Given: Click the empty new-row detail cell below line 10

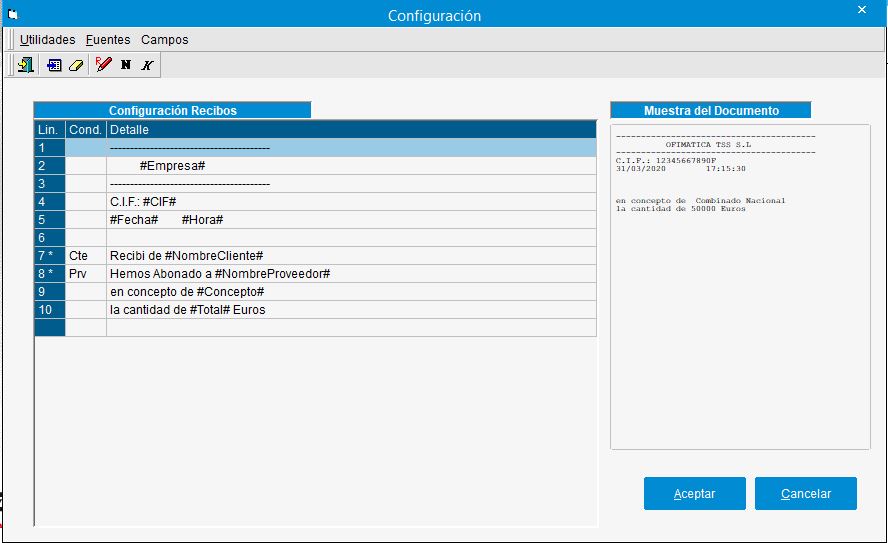Looking at the screenshot, I should click(x=351, y=328).
